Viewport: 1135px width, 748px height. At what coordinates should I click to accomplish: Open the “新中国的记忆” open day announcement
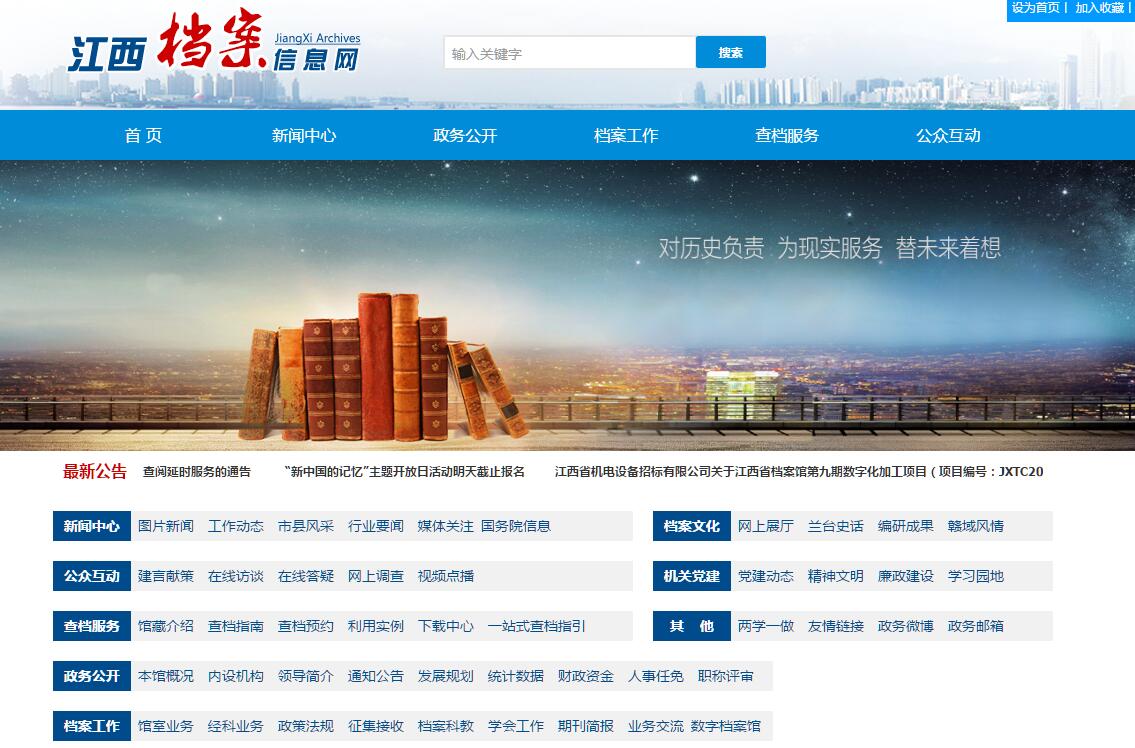[404, 472]
